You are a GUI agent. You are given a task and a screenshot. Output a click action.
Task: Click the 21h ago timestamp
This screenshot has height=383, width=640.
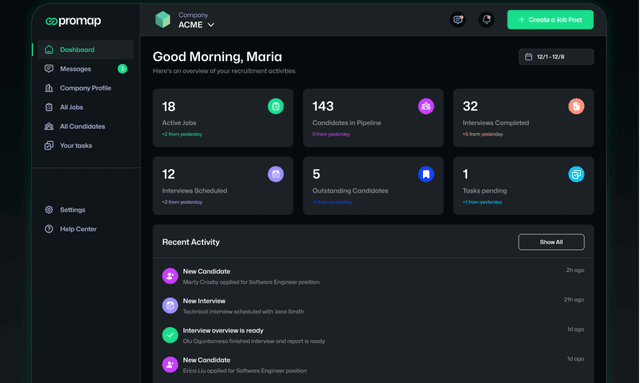click(573, 300)
